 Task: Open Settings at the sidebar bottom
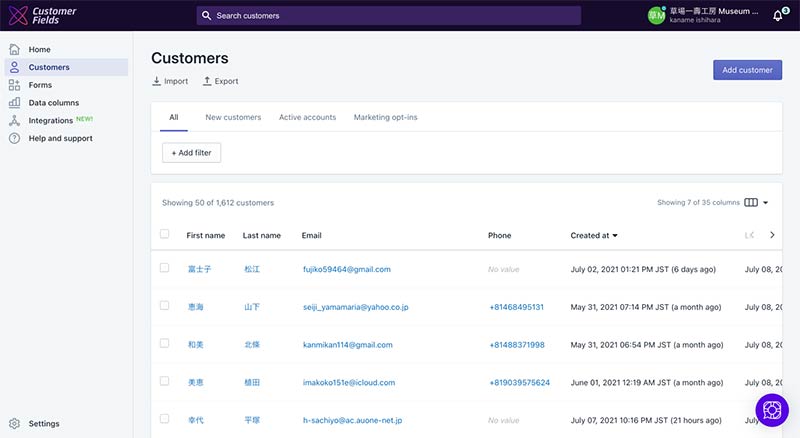tap(43, 424)
